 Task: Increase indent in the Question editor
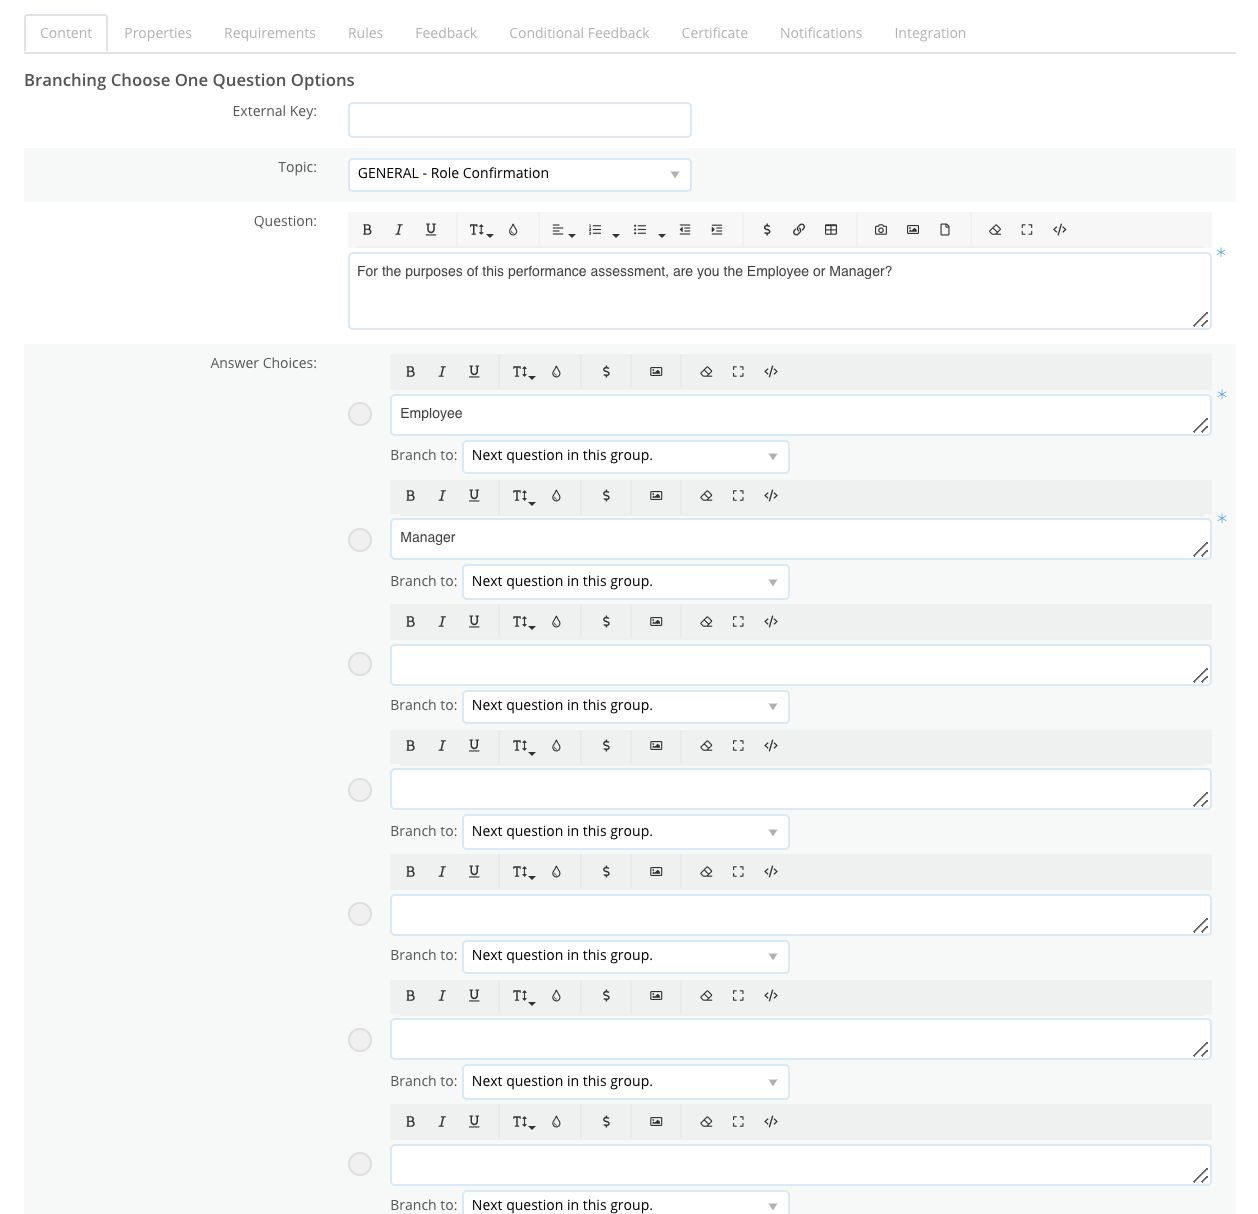coord(716,229)
